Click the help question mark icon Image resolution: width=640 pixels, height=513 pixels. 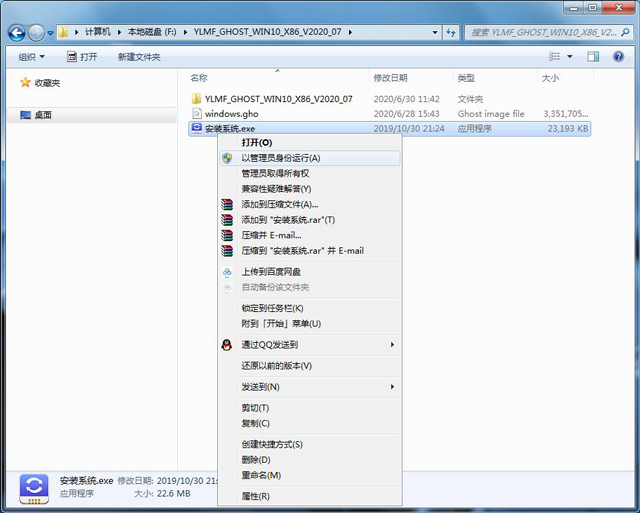coord(620,56)
